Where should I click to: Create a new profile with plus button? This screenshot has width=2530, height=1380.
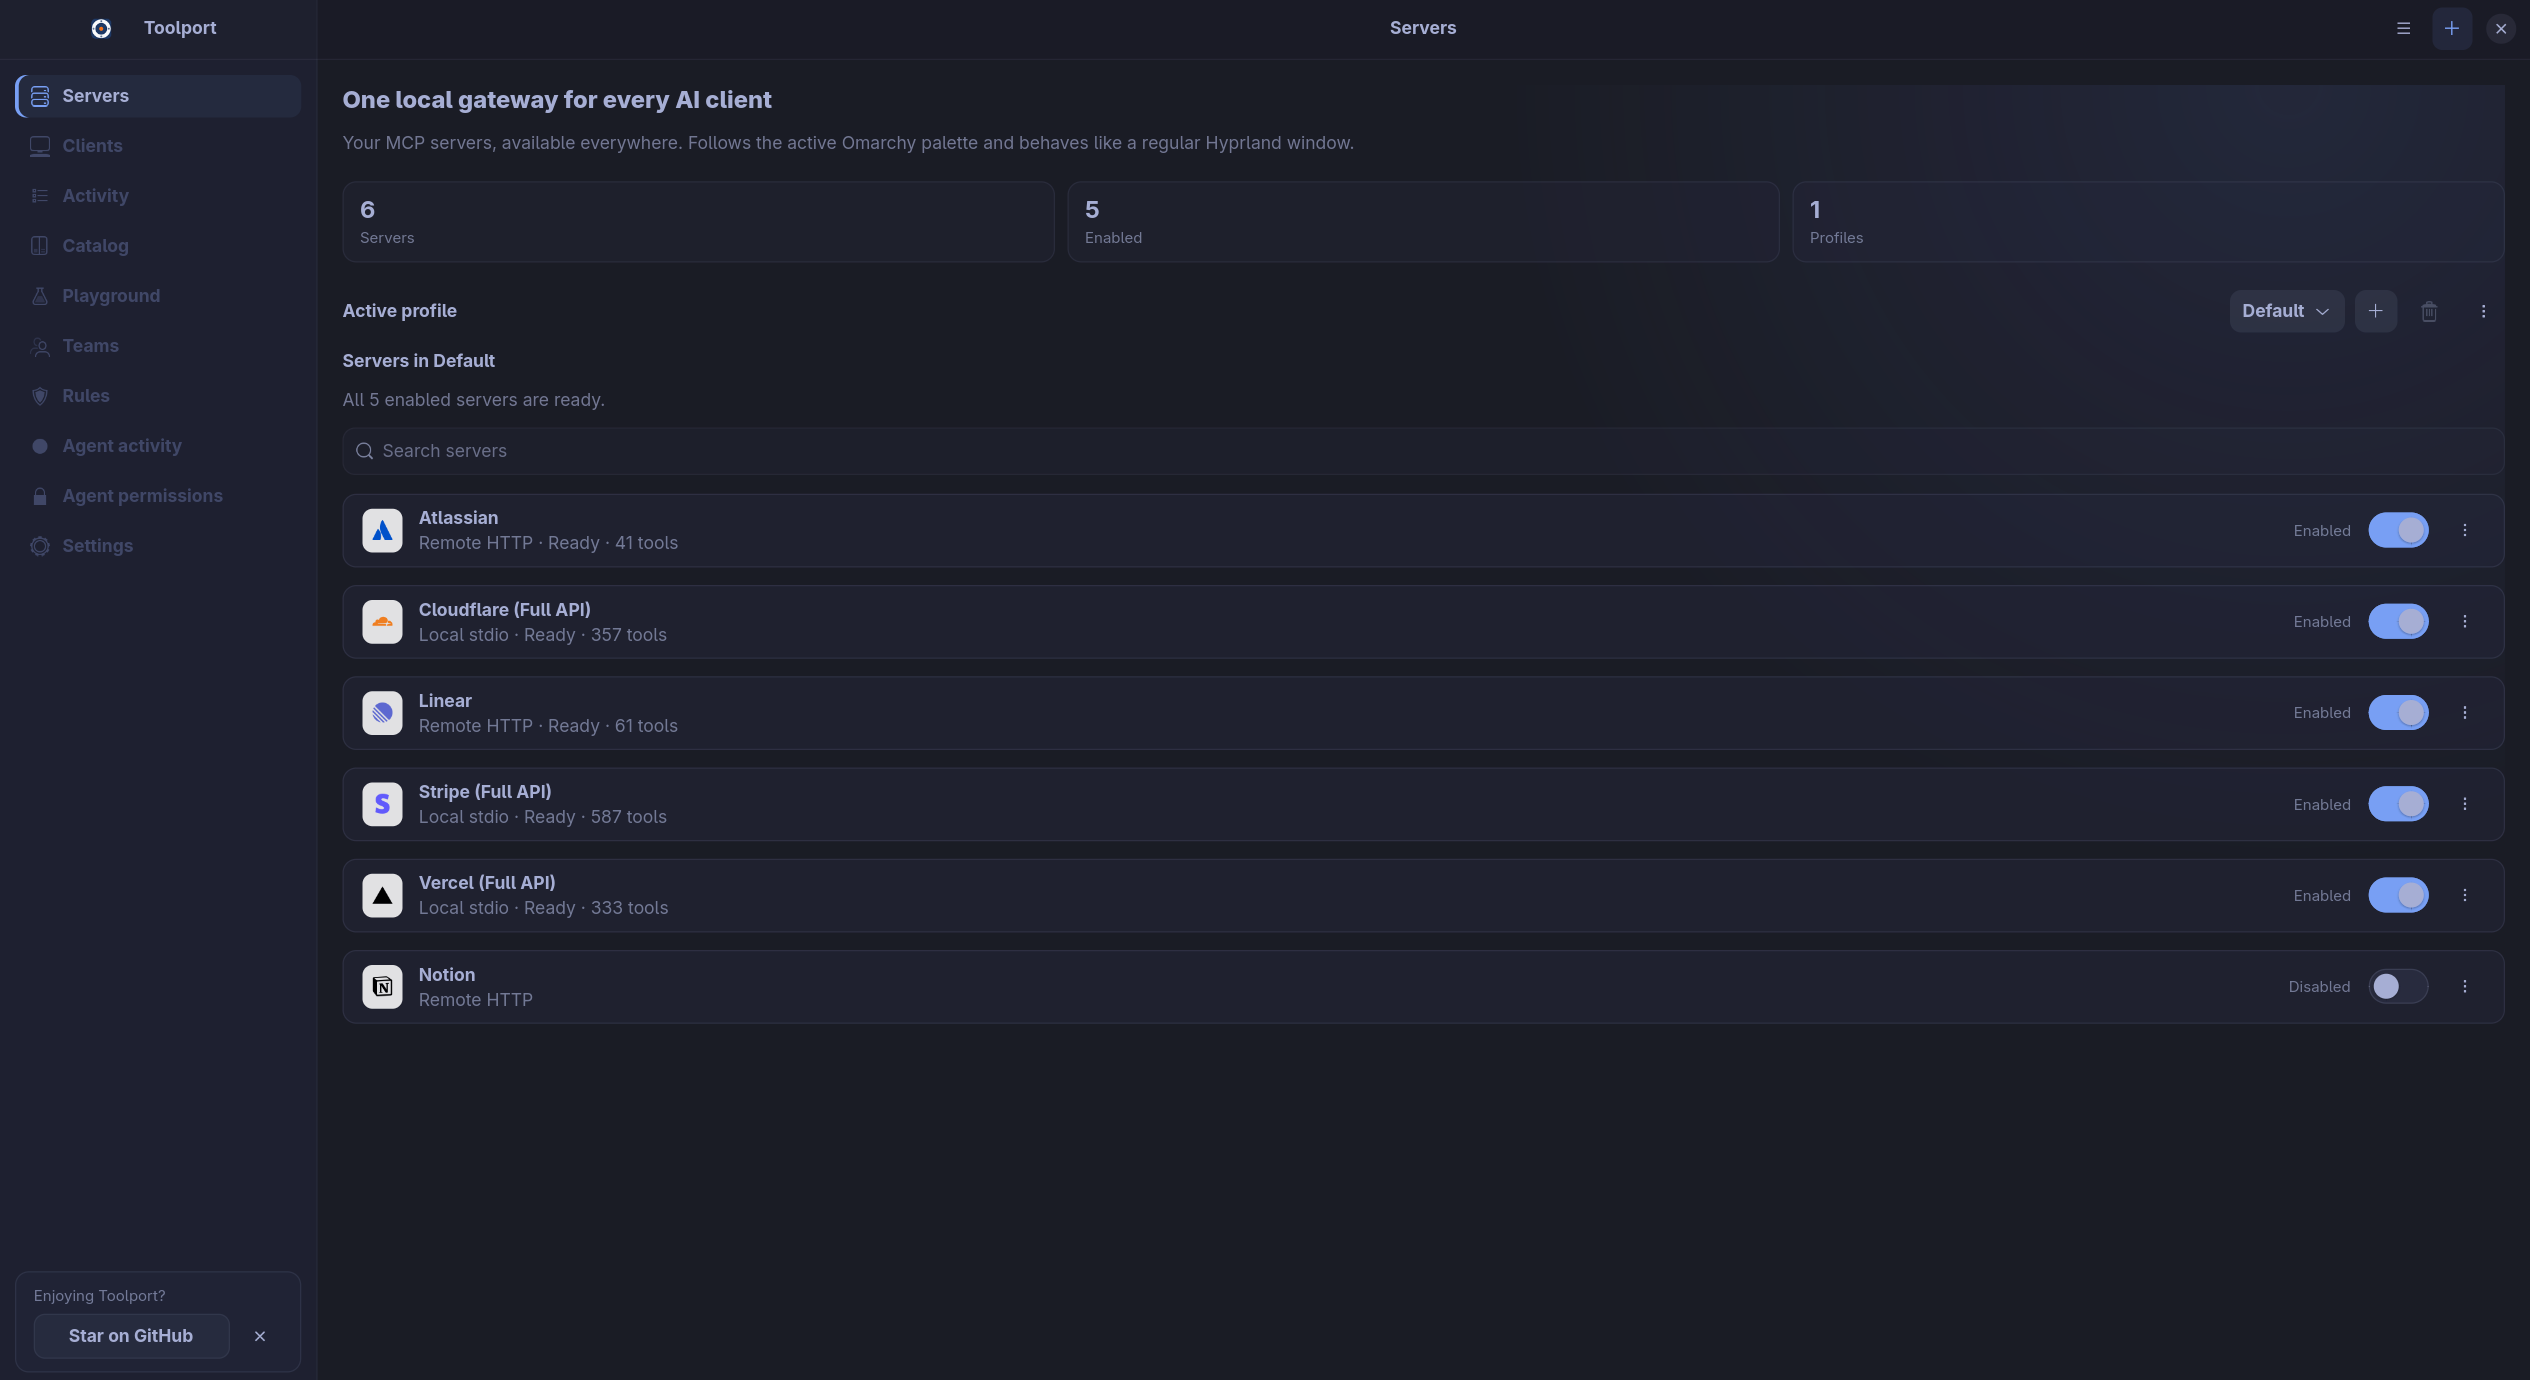[2375, 311]
